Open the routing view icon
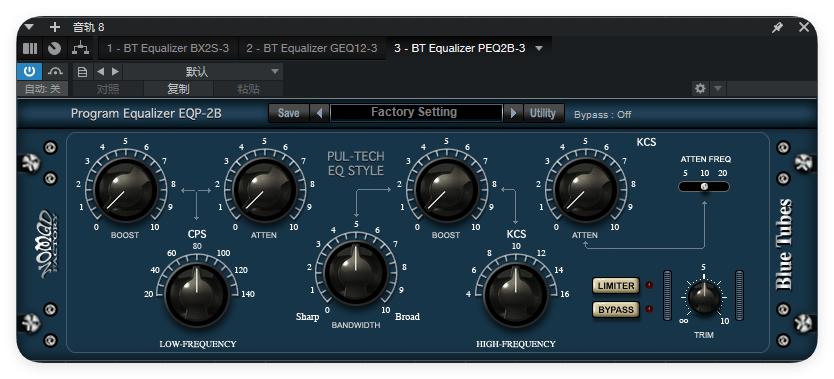 click(x=80, y=49)
